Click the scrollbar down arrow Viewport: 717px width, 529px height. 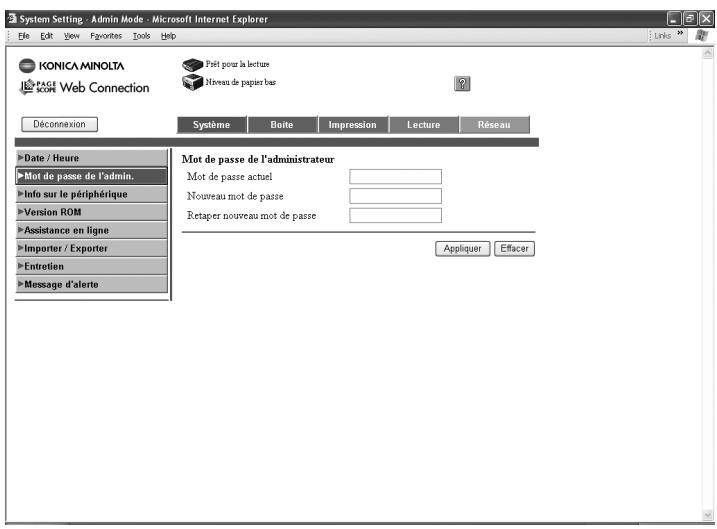(x=707, y=515)
